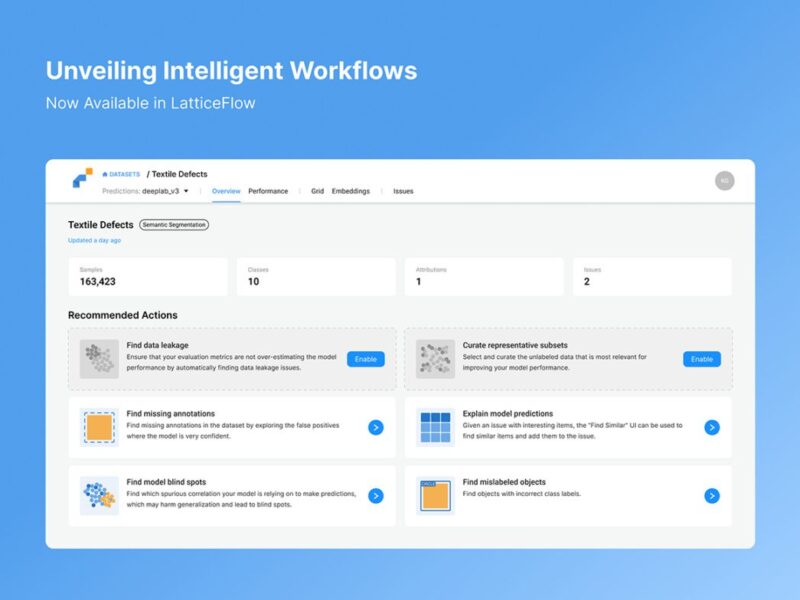Click the Find mislabeled objects thumbnail icon
Viewport: 800px width, 600px height.
tap(437, 494)
